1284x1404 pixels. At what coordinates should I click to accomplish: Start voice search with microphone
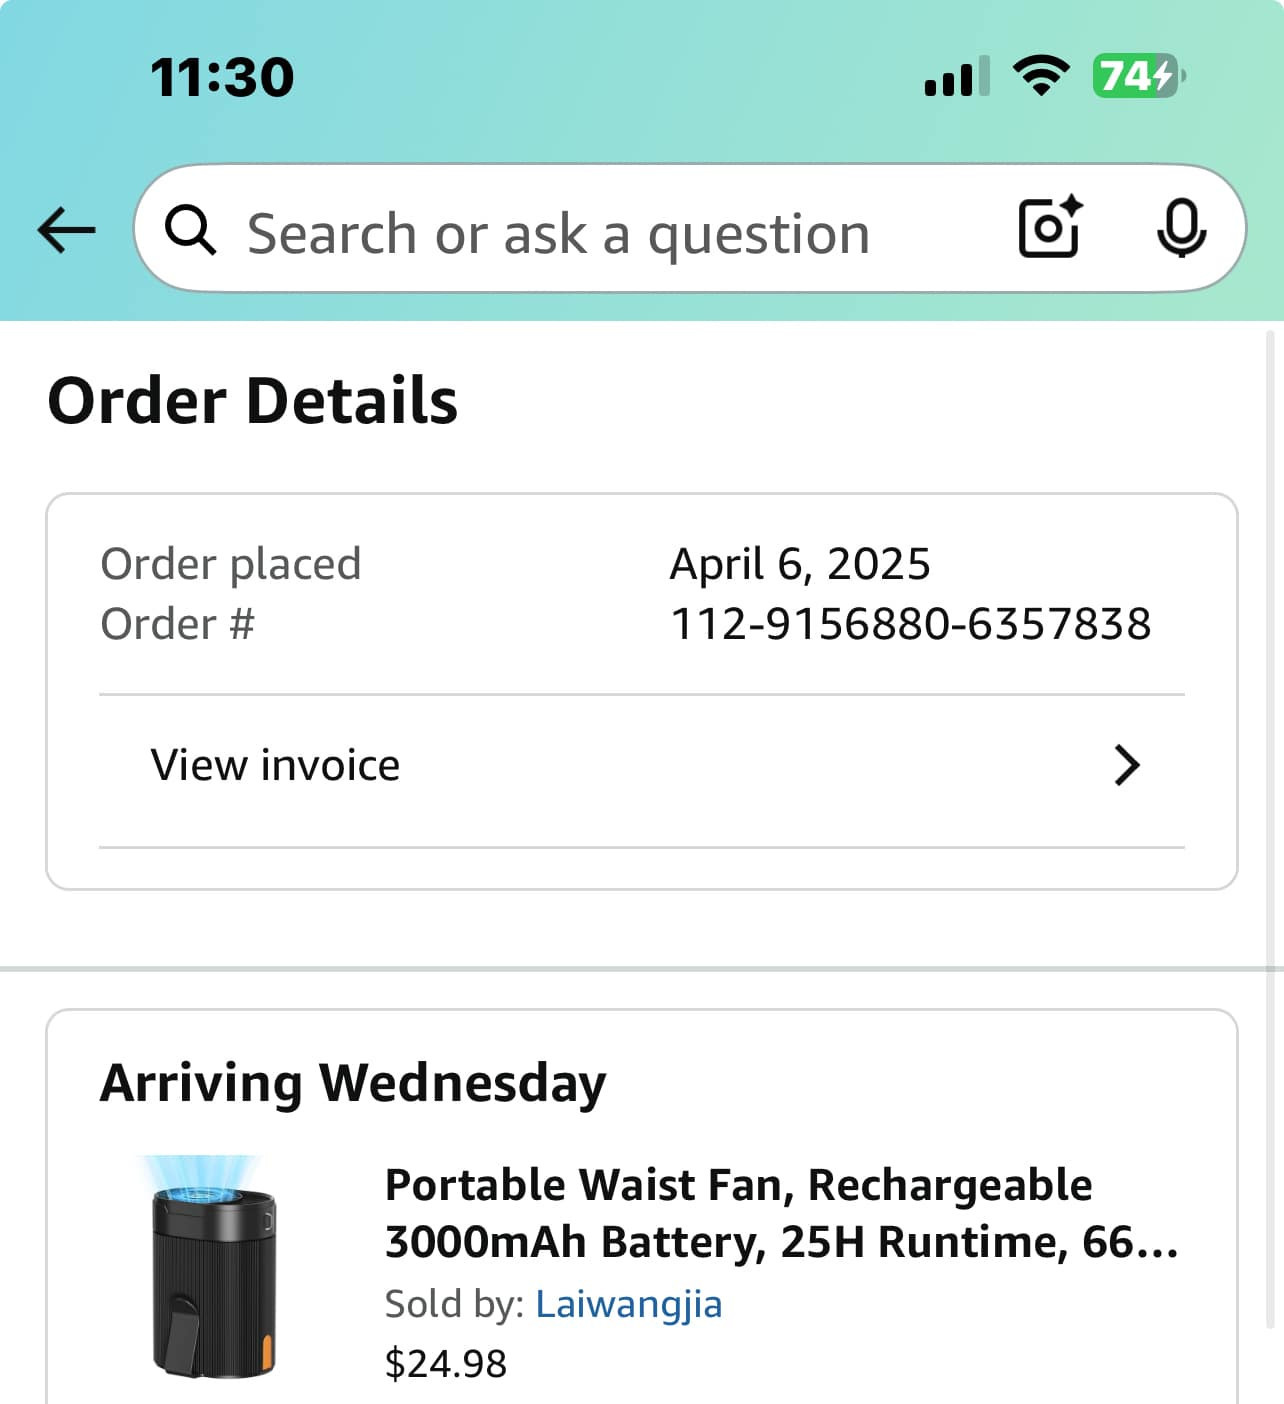(x=1181, y=228)
